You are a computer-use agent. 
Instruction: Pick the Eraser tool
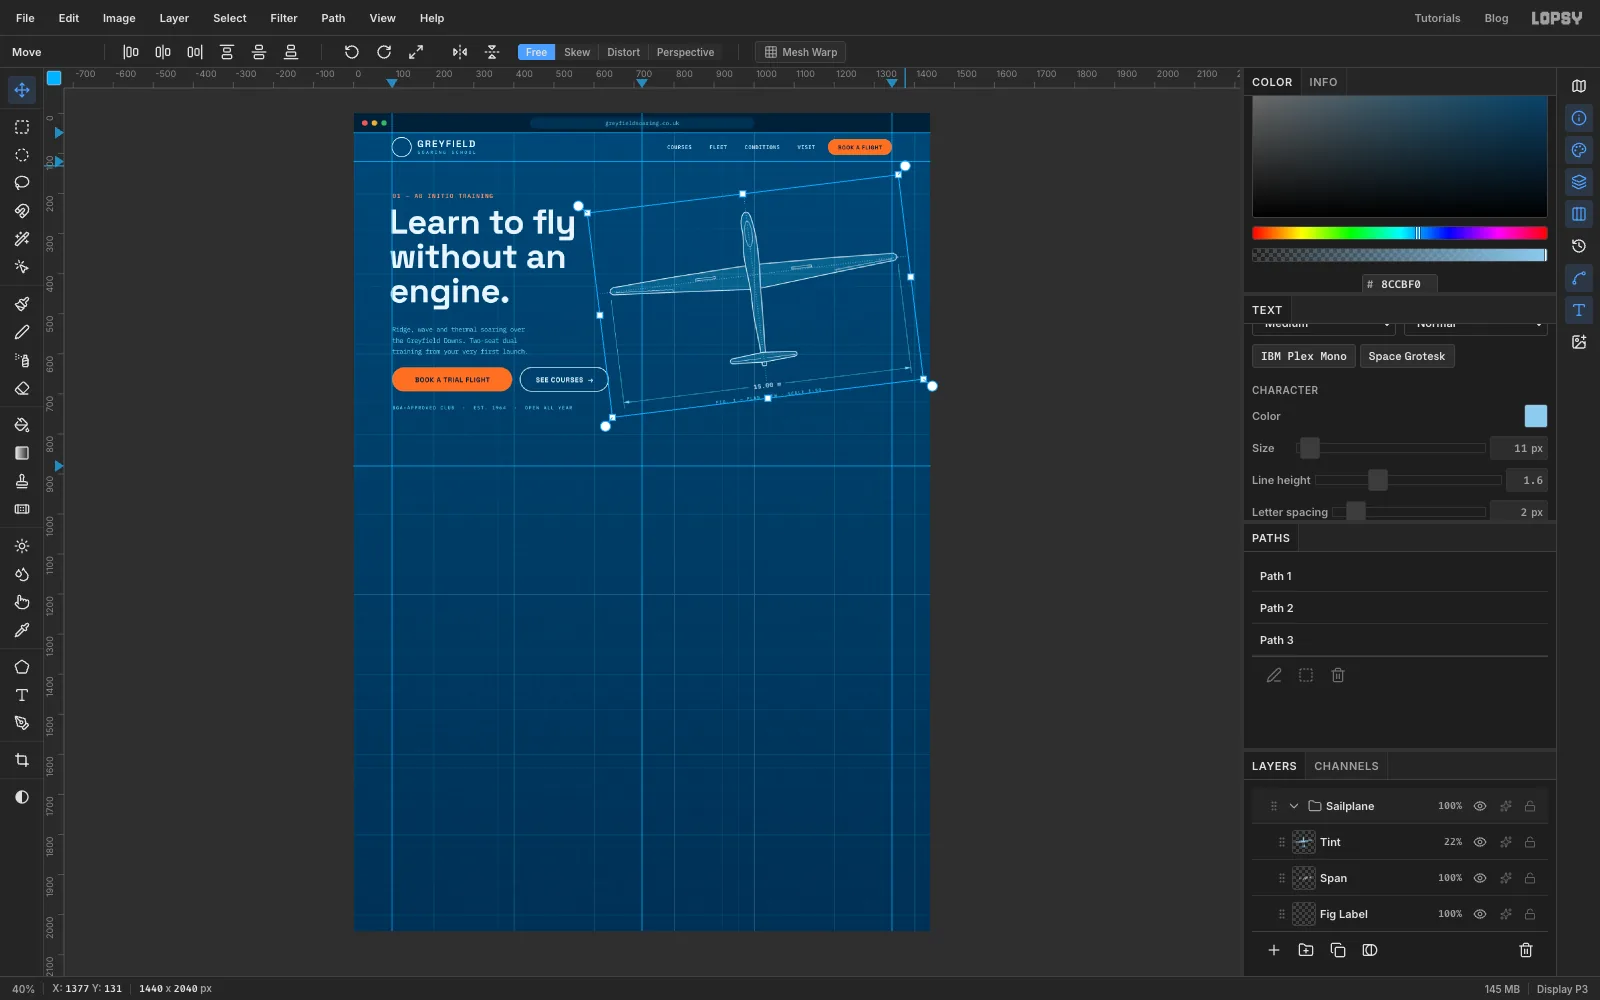(22, 388)
